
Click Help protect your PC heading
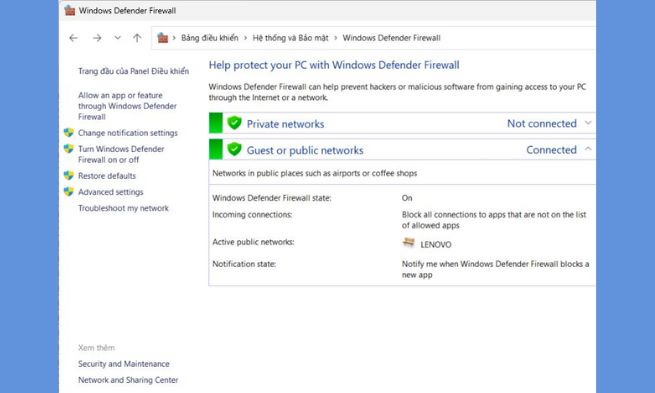coord(334,65)
